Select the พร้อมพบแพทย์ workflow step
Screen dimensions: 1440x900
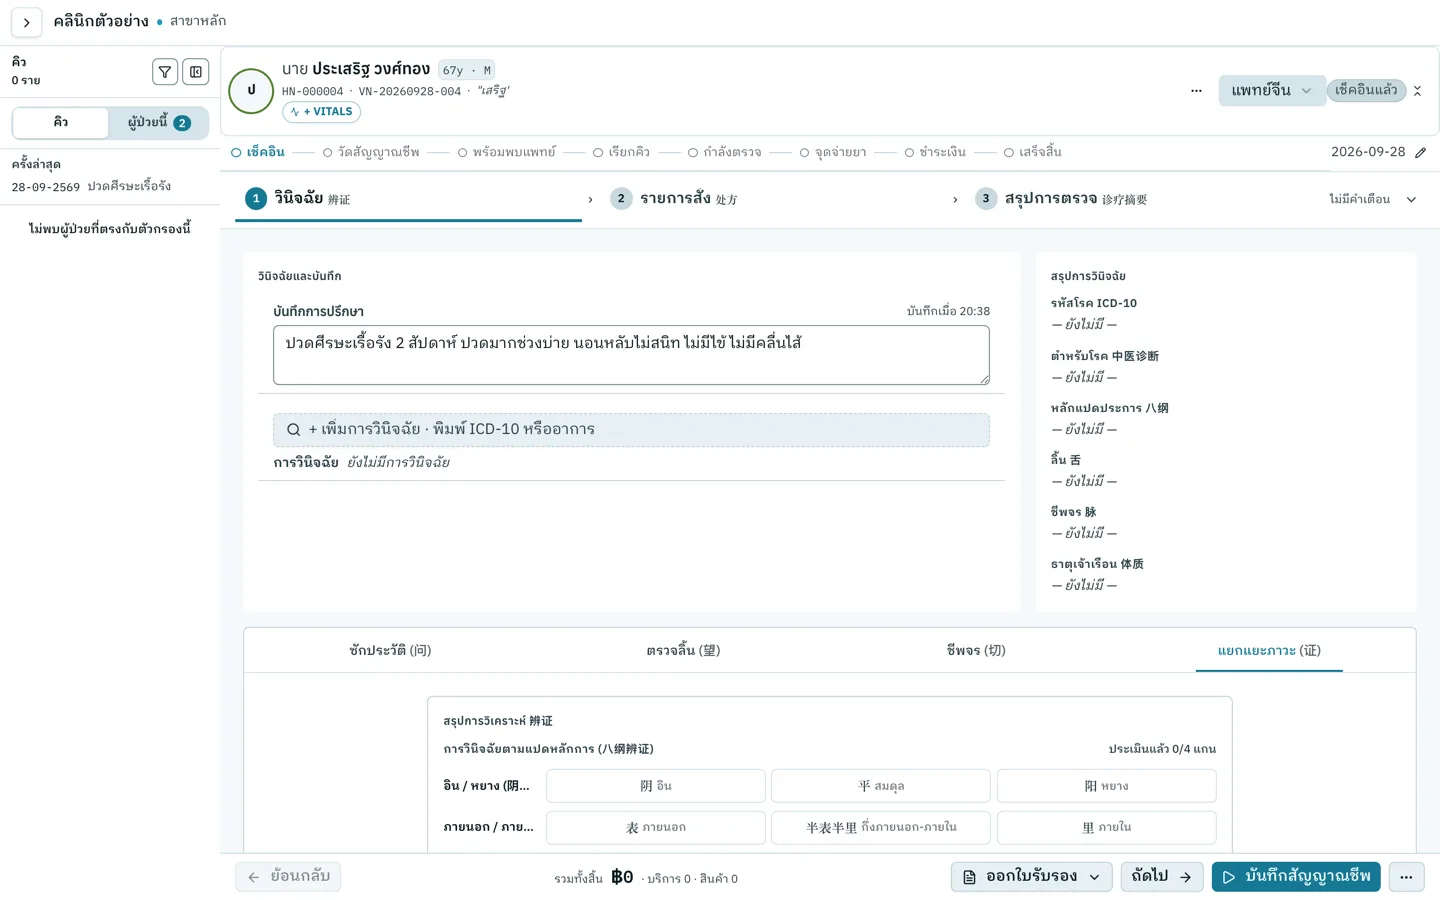(507, 152)
